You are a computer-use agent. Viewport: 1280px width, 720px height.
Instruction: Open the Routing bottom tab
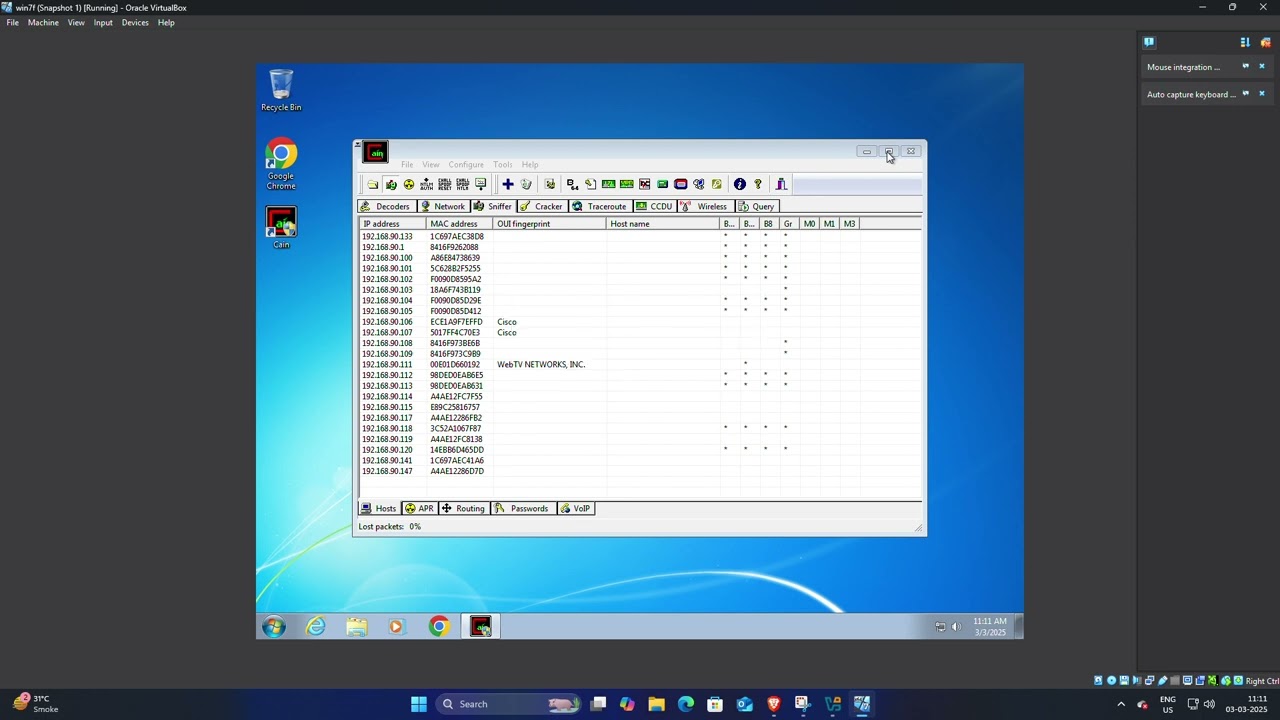coord(464,509)
